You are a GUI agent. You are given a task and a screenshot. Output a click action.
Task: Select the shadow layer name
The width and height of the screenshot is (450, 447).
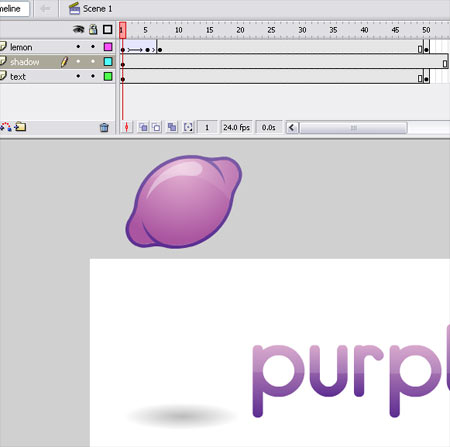coord(25,62)
